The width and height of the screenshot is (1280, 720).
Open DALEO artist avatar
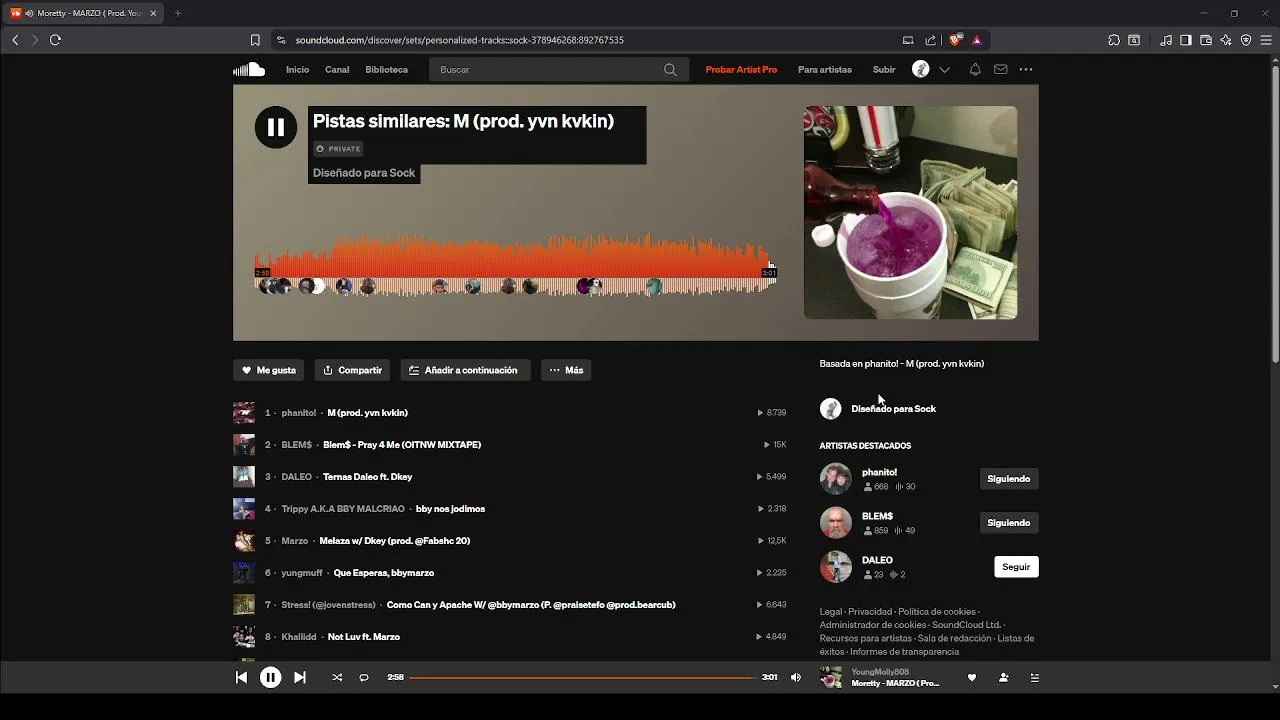click(836, 567)
